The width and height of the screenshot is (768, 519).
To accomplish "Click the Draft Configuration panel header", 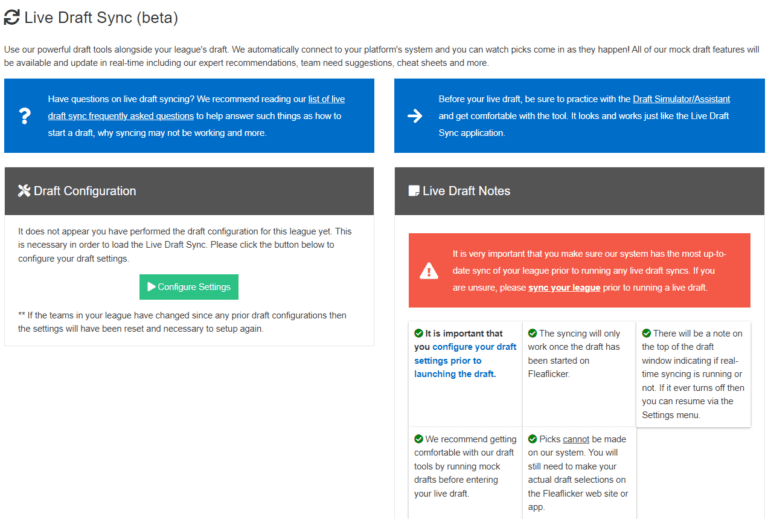I will [189, 191].
